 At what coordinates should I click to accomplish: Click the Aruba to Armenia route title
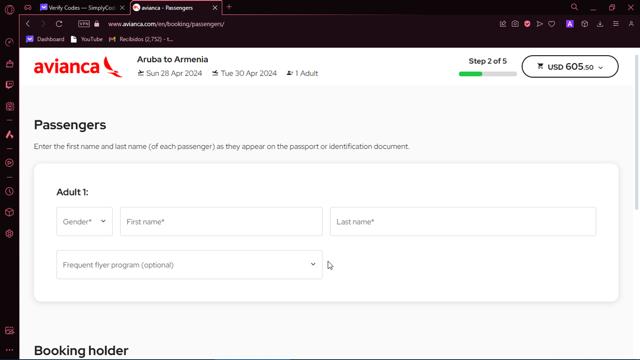point(173,59)
